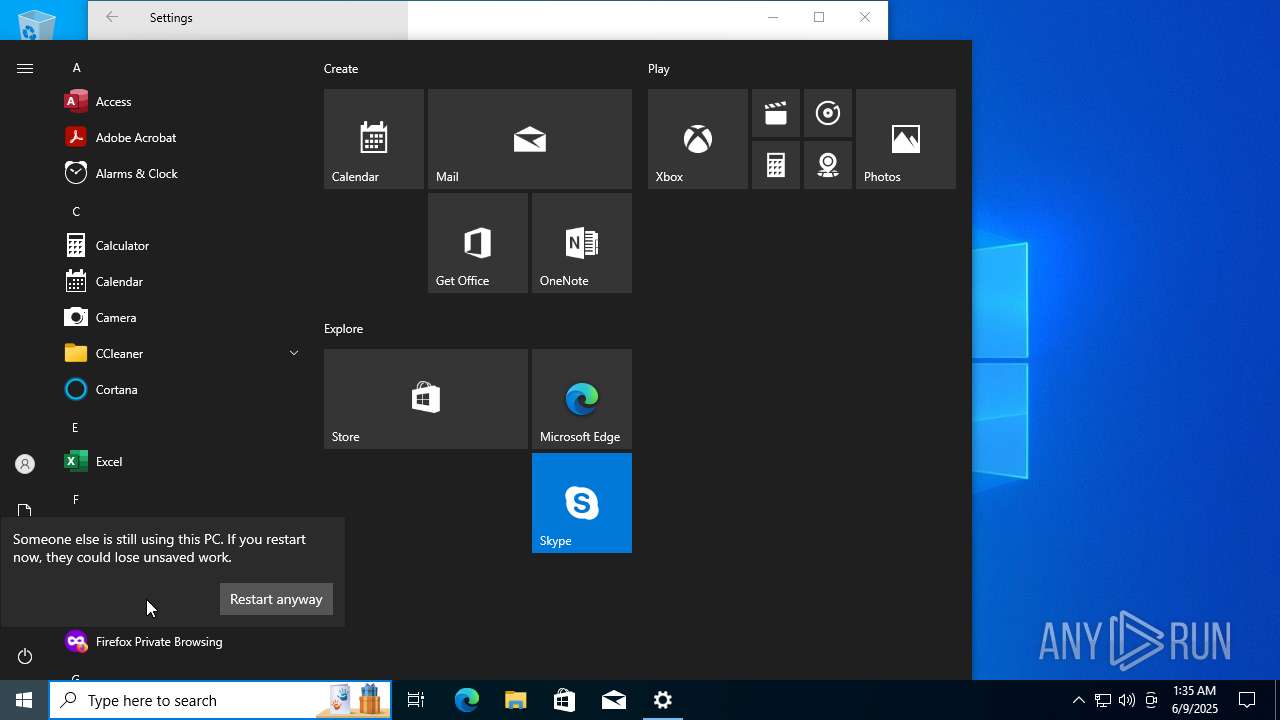The width and height of the screenshot is (1280, 720).
Task: Click the taskbar search box
Action: tap(220, 700)
